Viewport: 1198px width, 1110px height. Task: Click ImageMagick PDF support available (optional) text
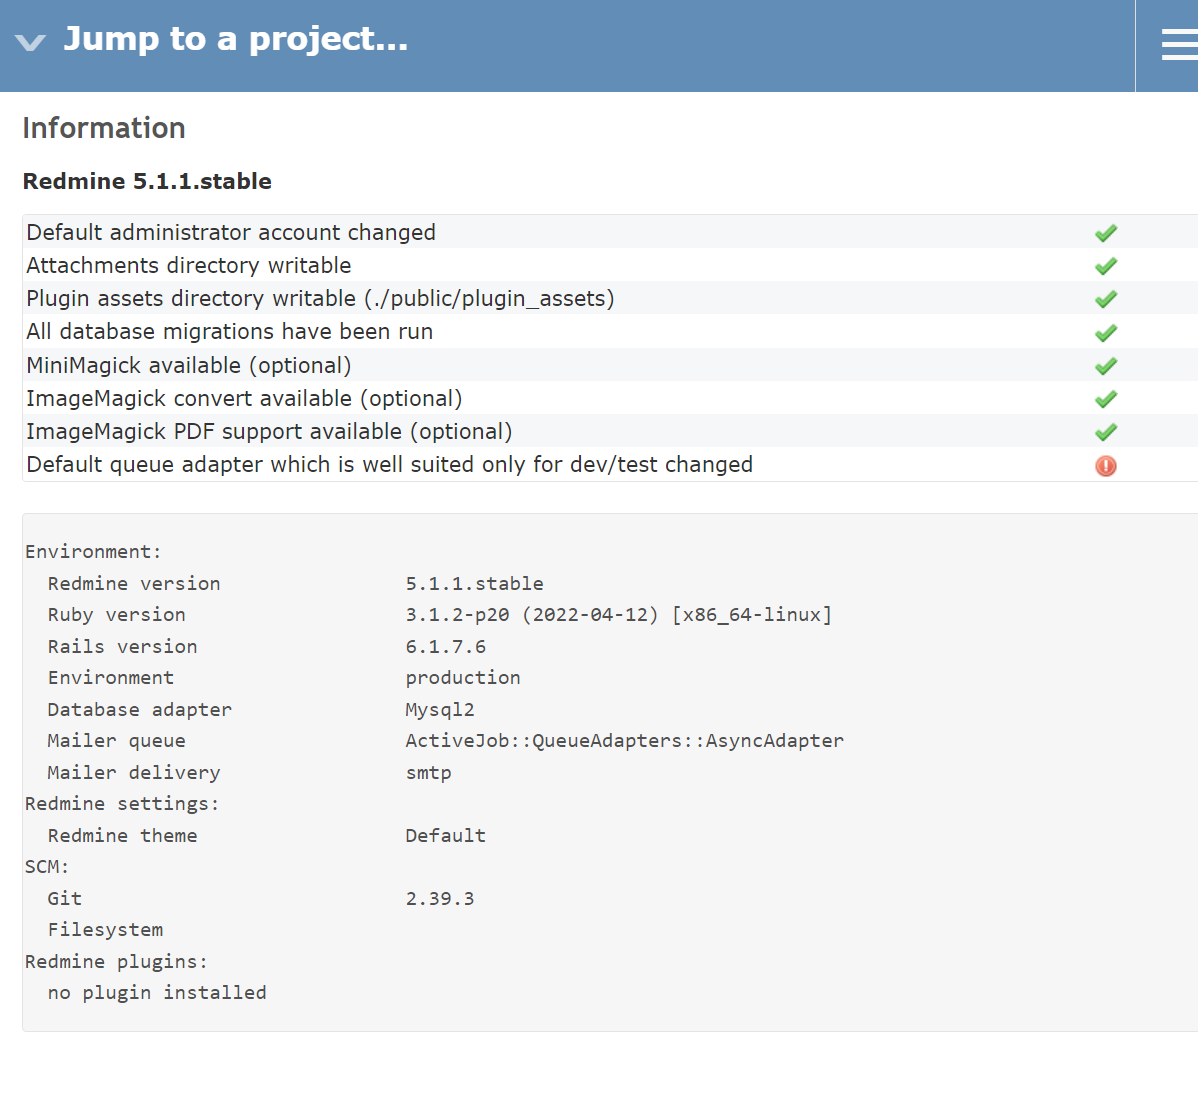click(269, 432)
